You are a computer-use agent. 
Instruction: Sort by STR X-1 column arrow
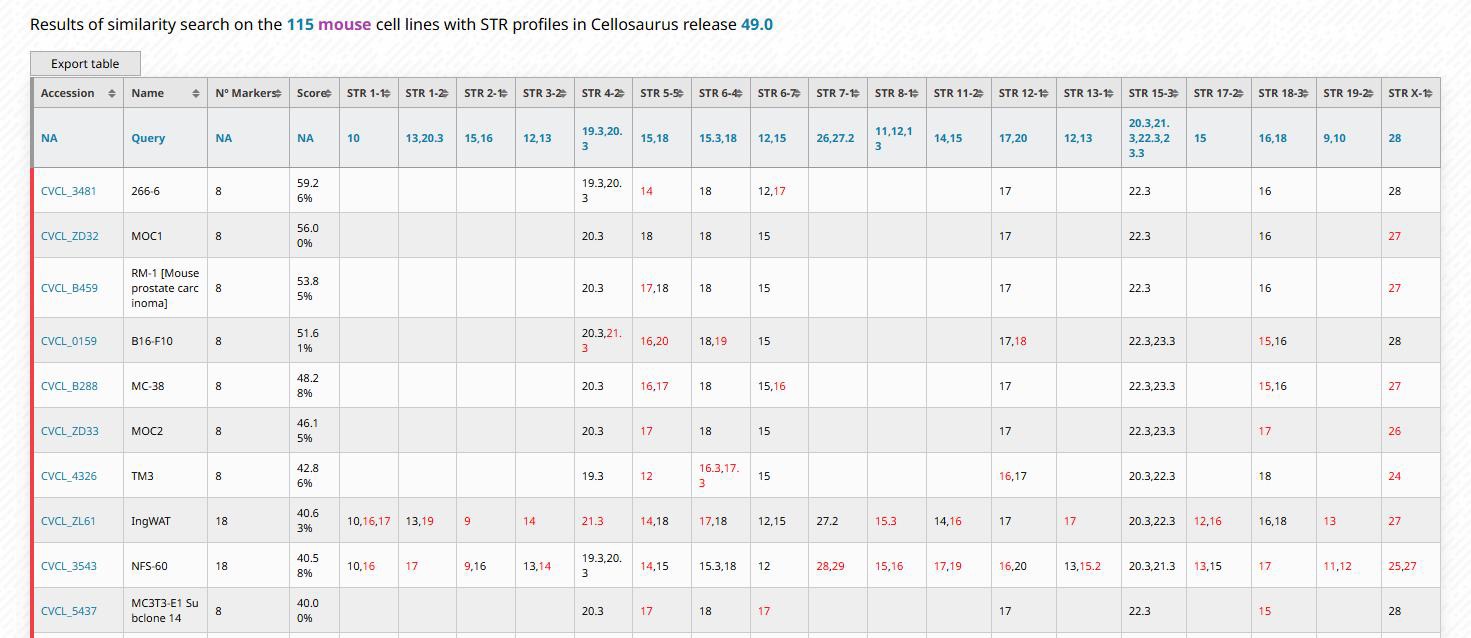click(1429, 93)
